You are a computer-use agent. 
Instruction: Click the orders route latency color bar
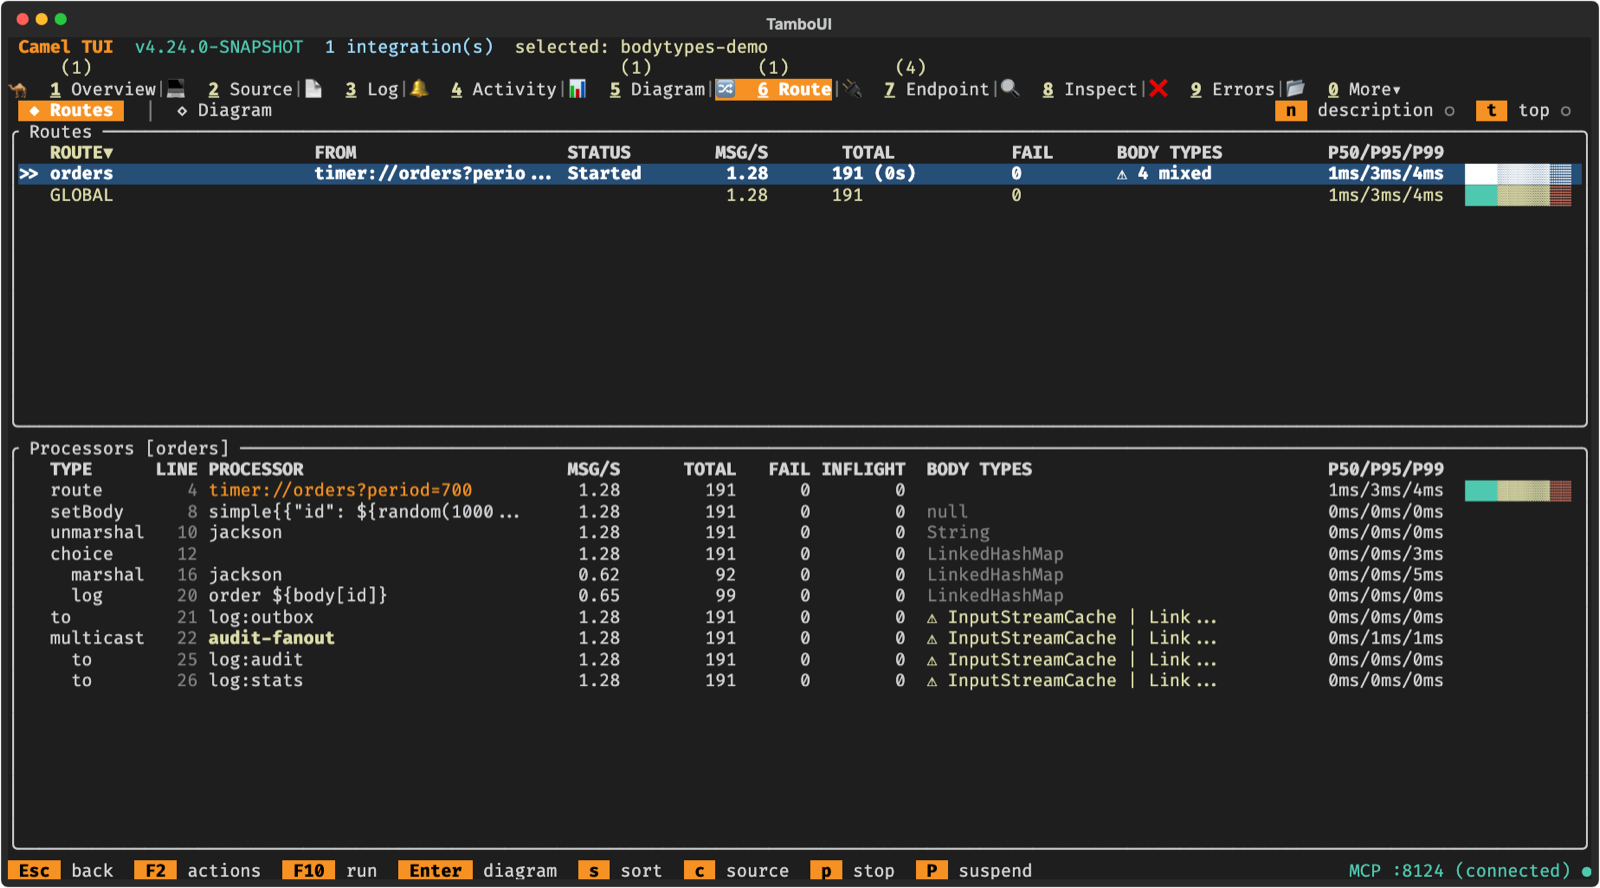[1518, 174]
